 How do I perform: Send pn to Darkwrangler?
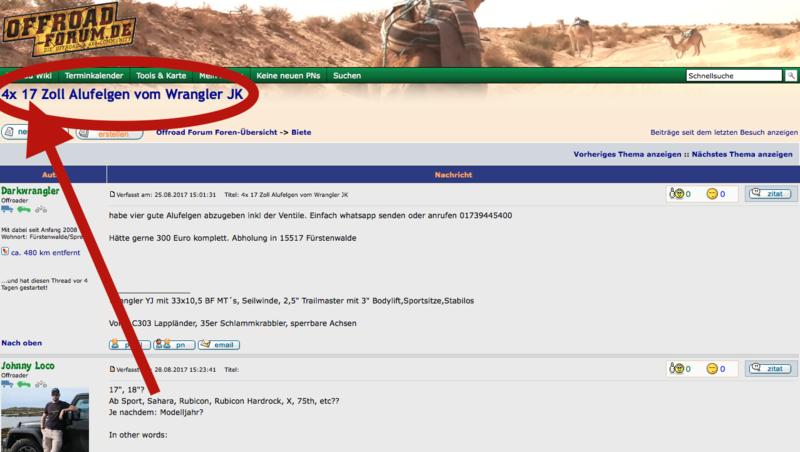(174, 345)
